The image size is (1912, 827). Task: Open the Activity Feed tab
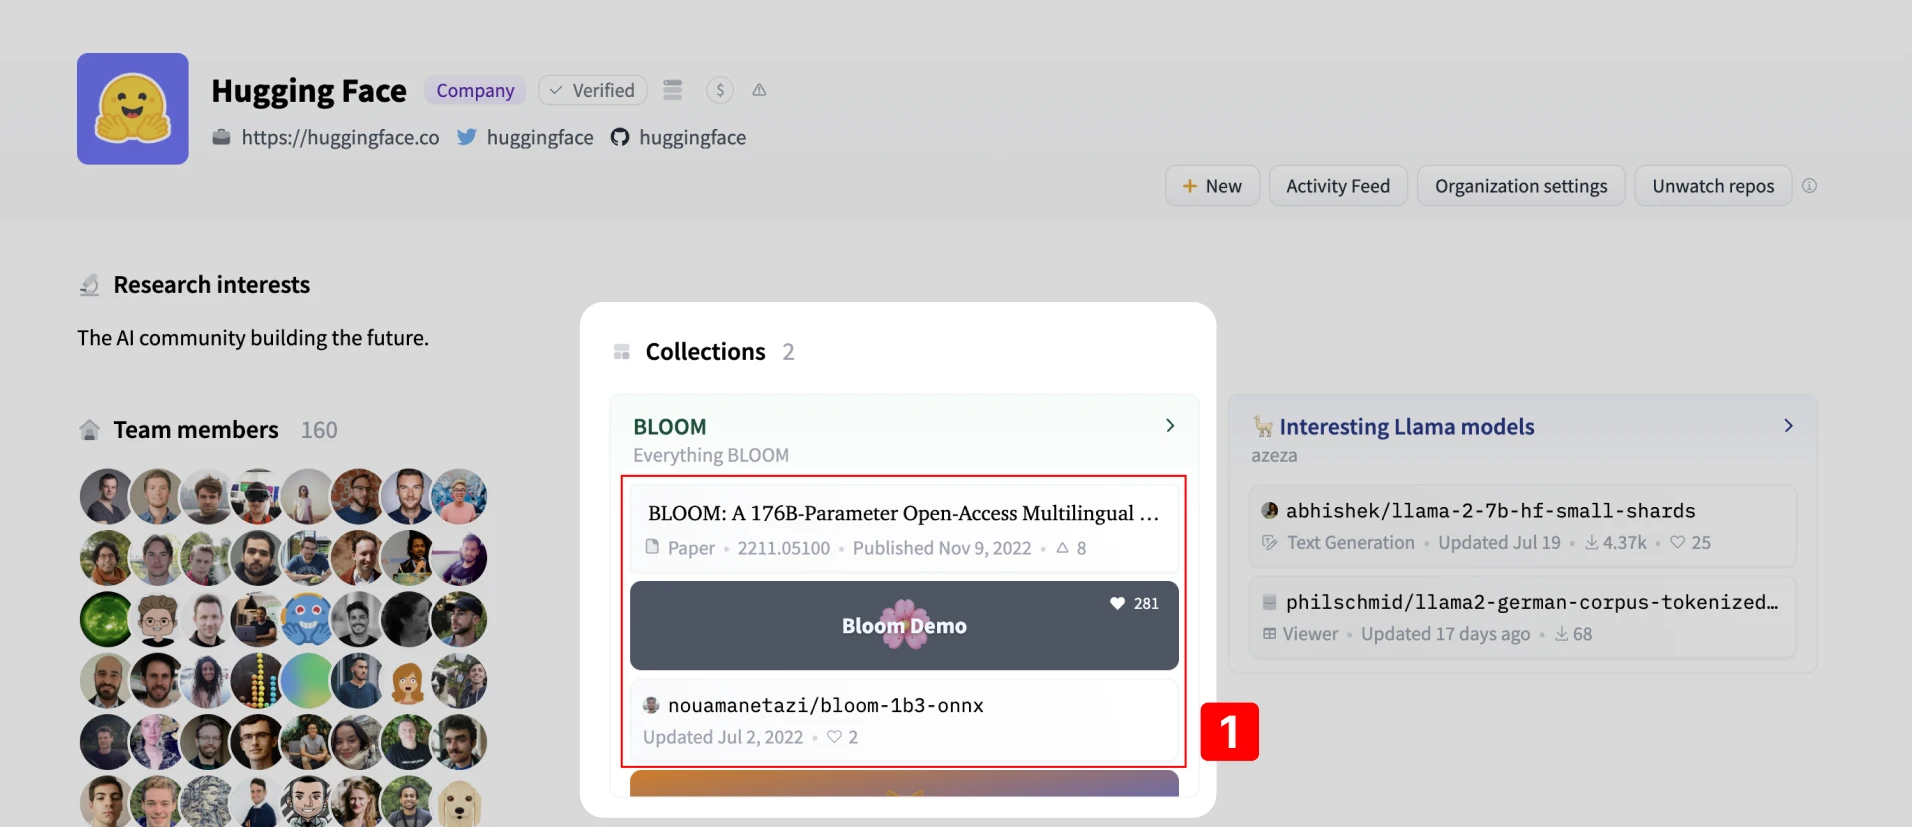point(1337,186)
